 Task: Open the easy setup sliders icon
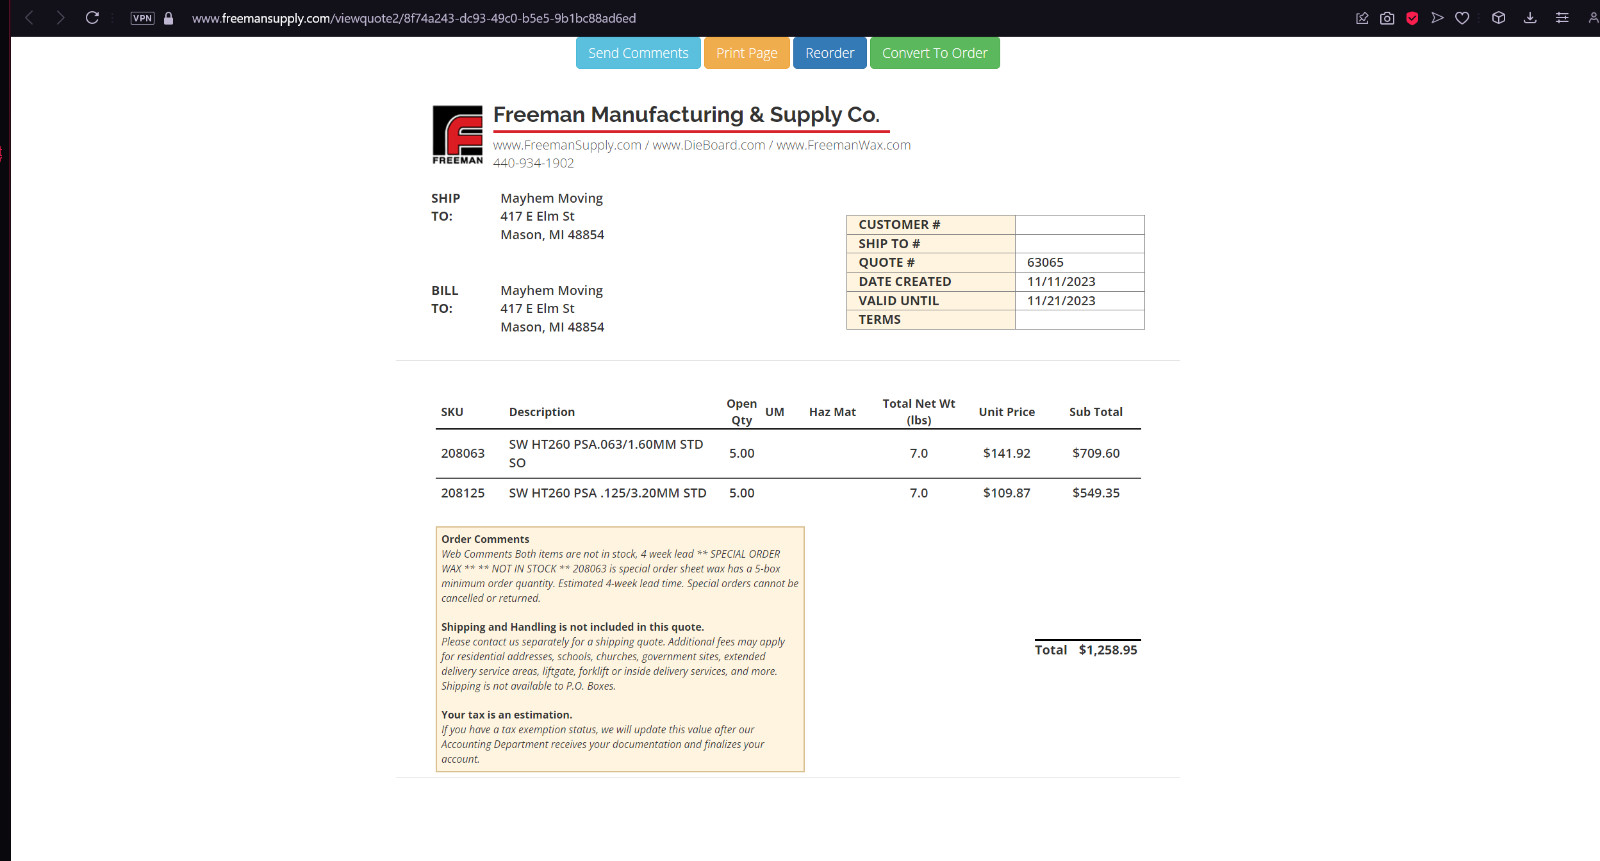[x=1562, y=18]
